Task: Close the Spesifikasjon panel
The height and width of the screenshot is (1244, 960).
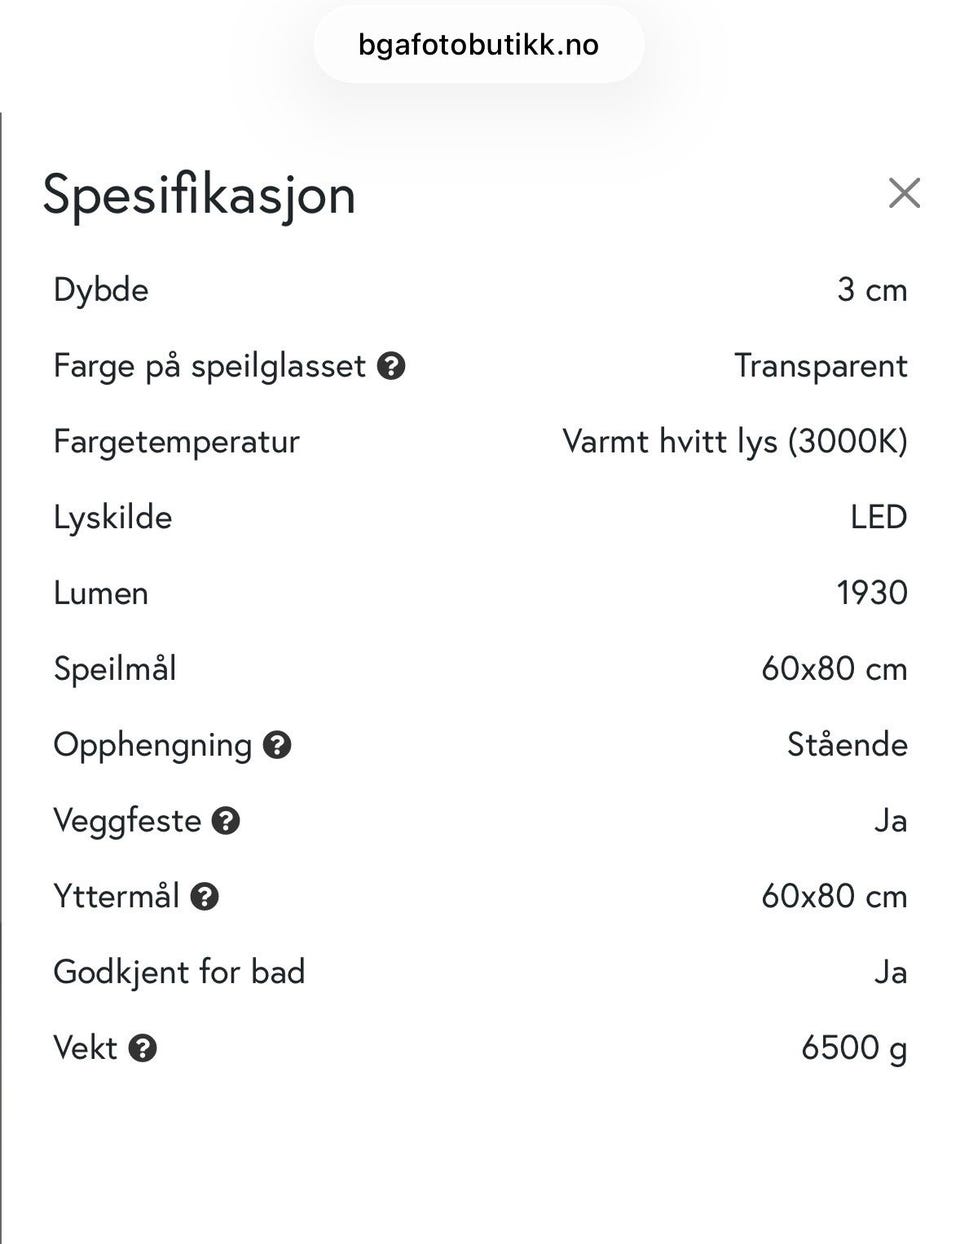Action: (x=904, y=193)
